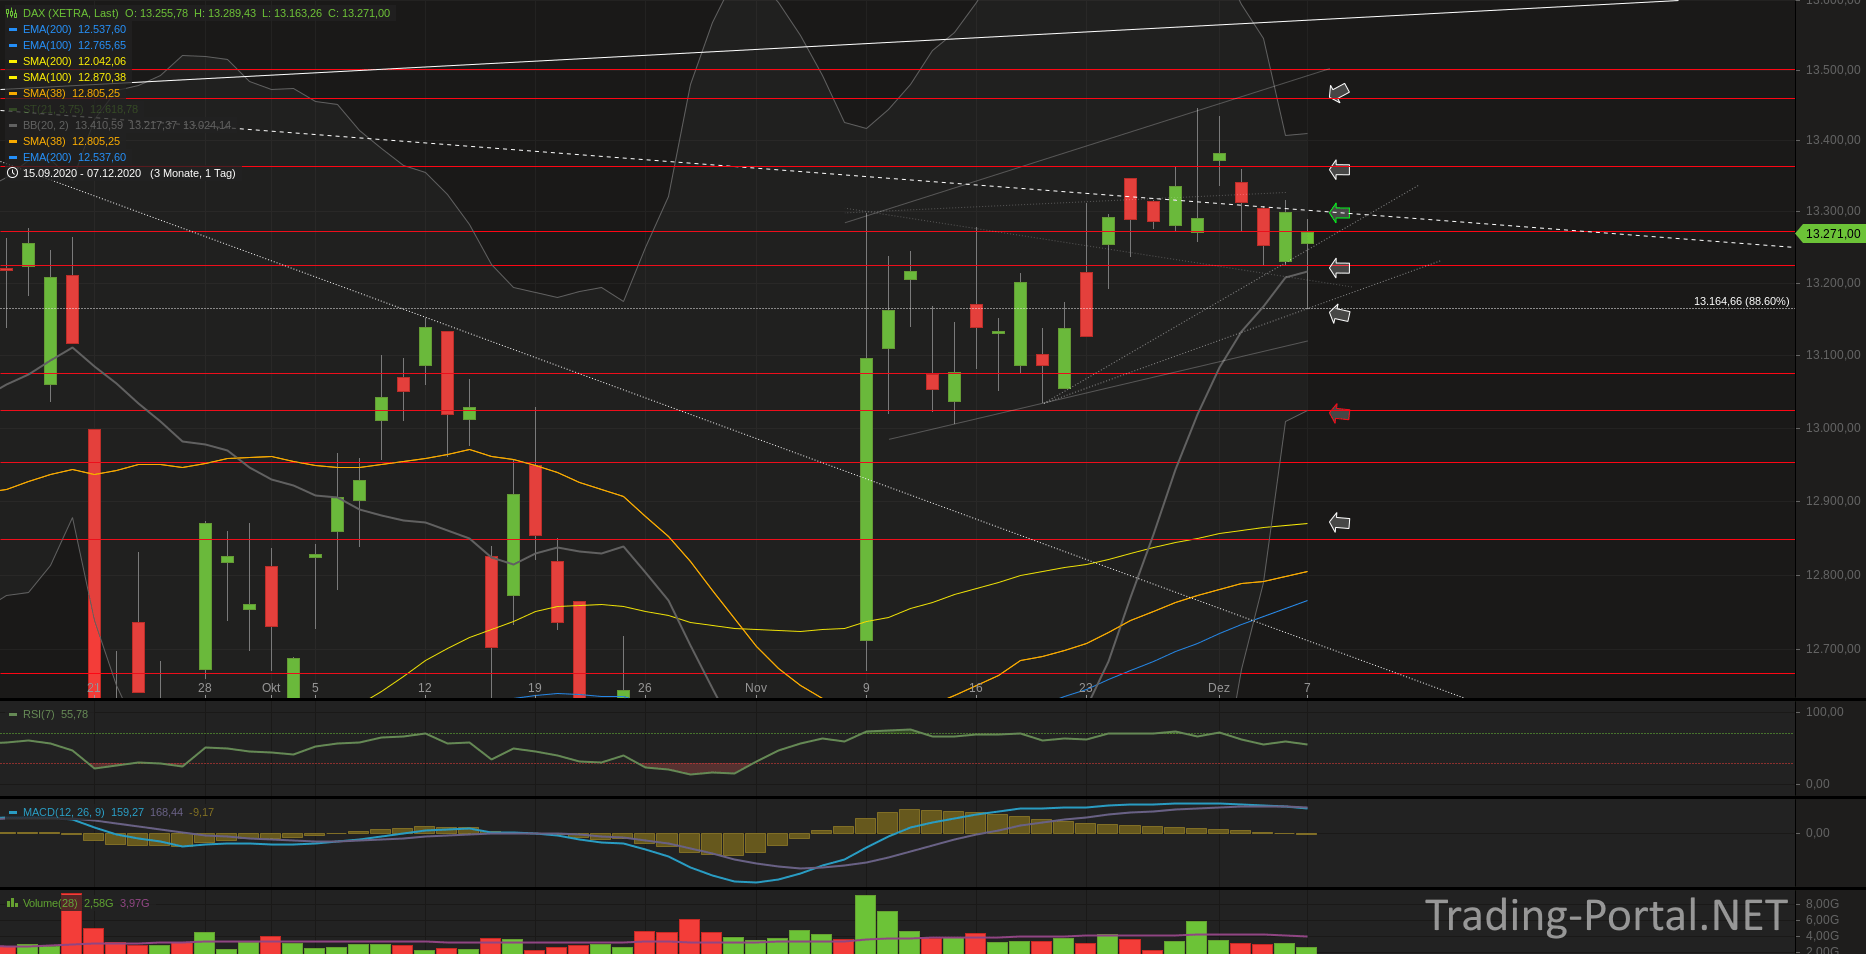Click the MACD legend line marker
This screenshot has height=954, width=1866.
(13, 812)
